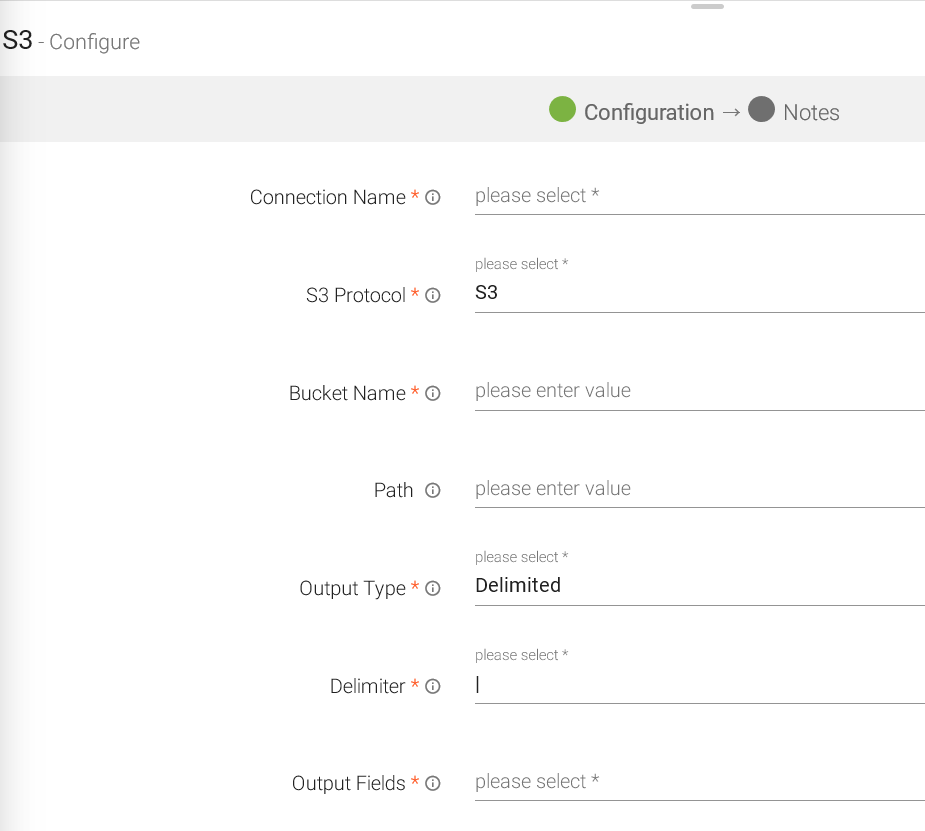Click into the Bucket Name field
Viewport: 925px width, 831px height.
click(x=698, y=391)
